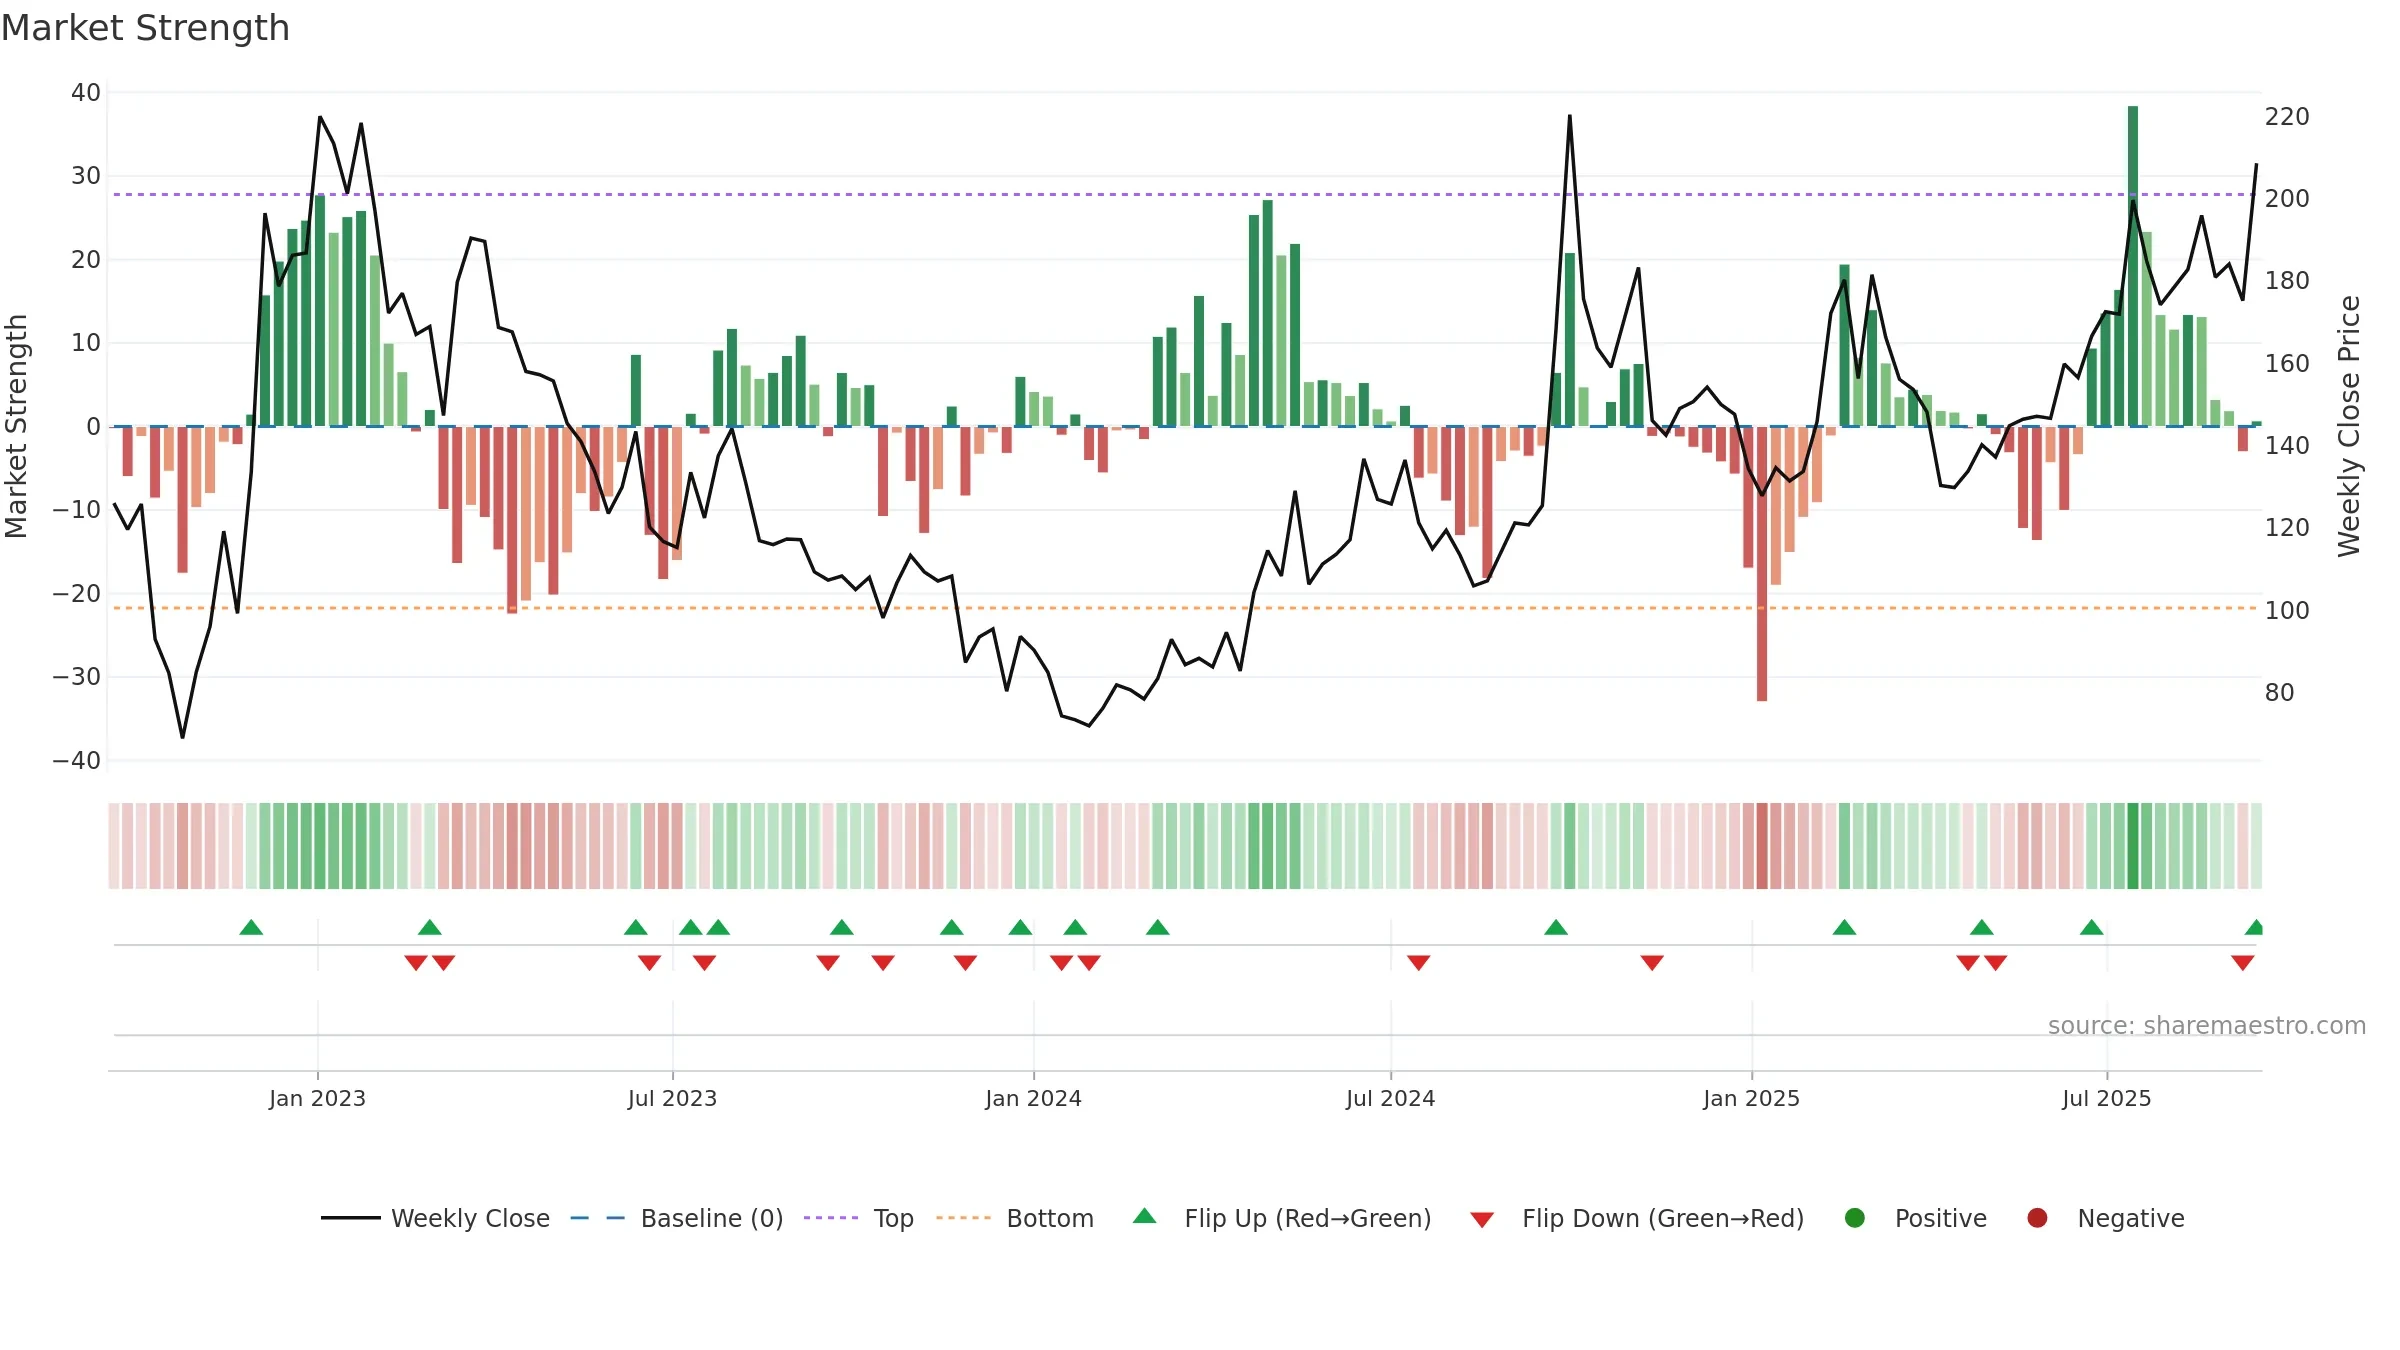Click the 220 tick on right axis
The height and width of the screenshot is (1350, 2400).
[2287, 117]
